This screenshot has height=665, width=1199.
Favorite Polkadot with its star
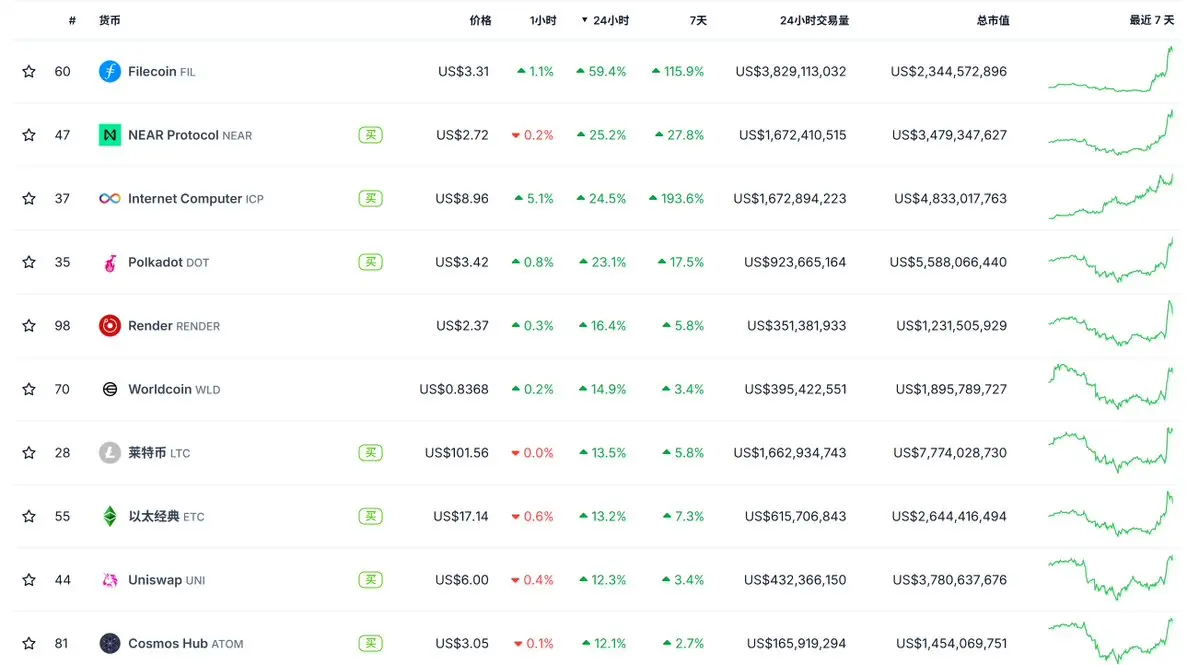pos(29,261)
